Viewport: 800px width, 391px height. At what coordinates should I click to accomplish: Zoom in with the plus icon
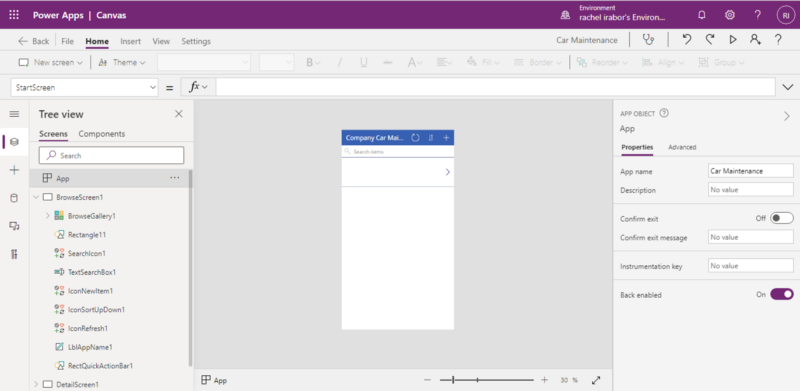point(544,380)
